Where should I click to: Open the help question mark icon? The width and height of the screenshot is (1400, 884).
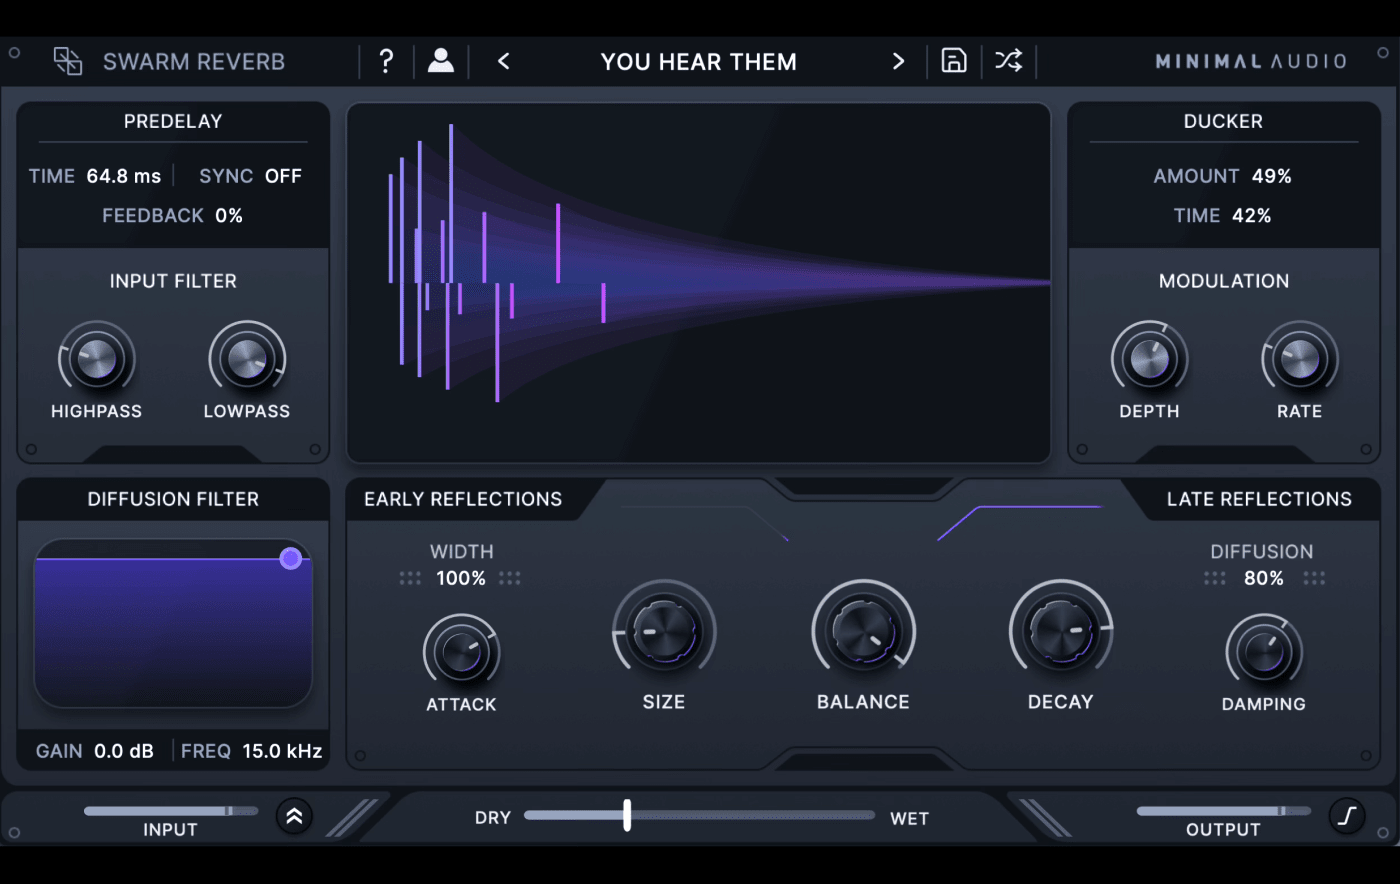pyautogui.click(x=386, y=61)
